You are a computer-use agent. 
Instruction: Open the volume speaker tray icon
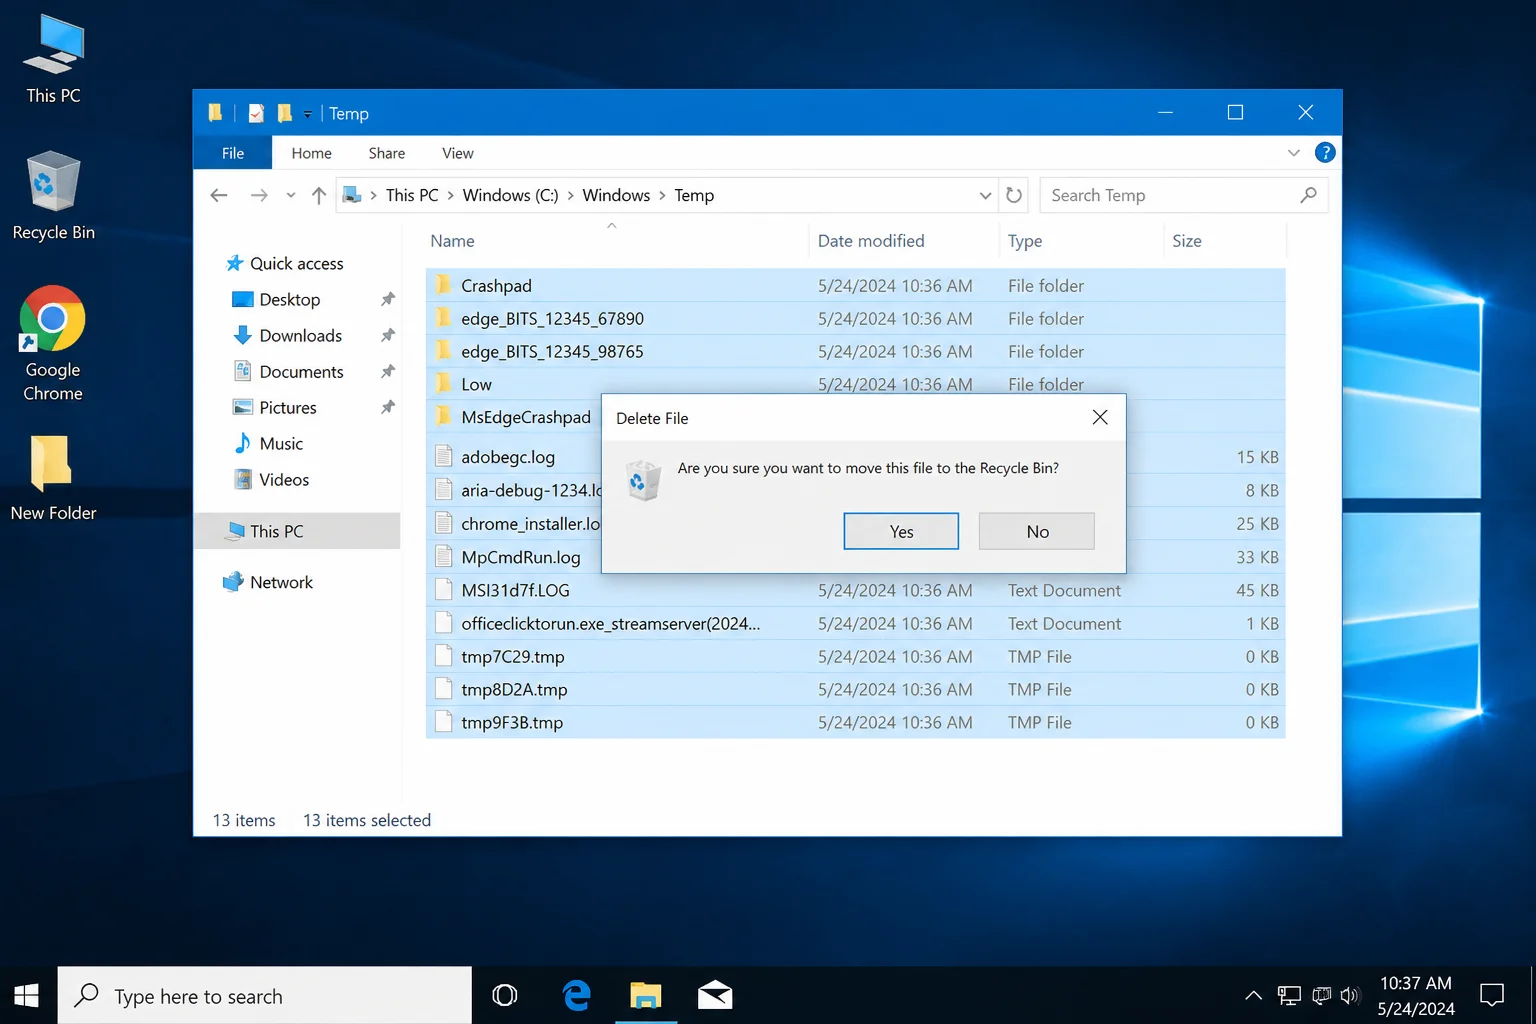(1349, 995)
